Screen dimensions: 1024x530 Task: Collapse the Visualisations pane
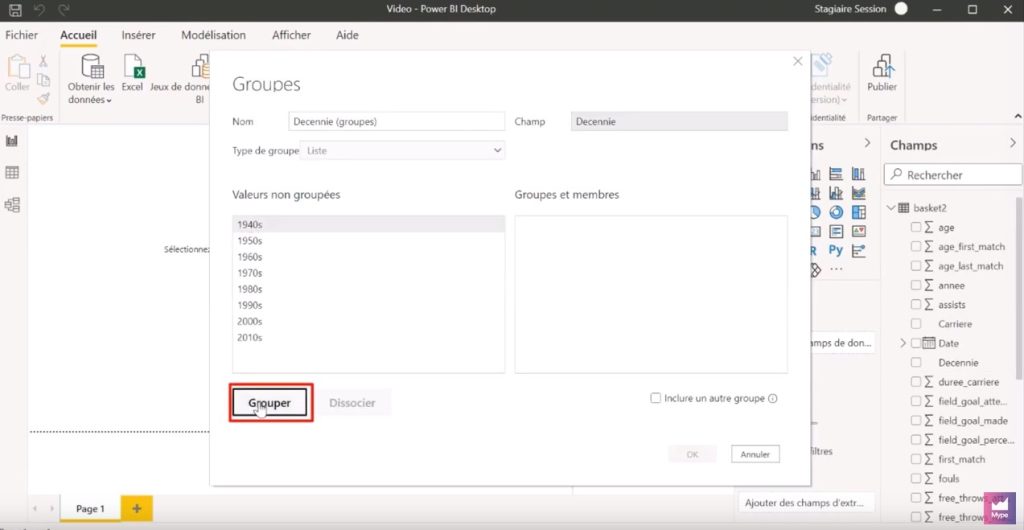(867, 143)
